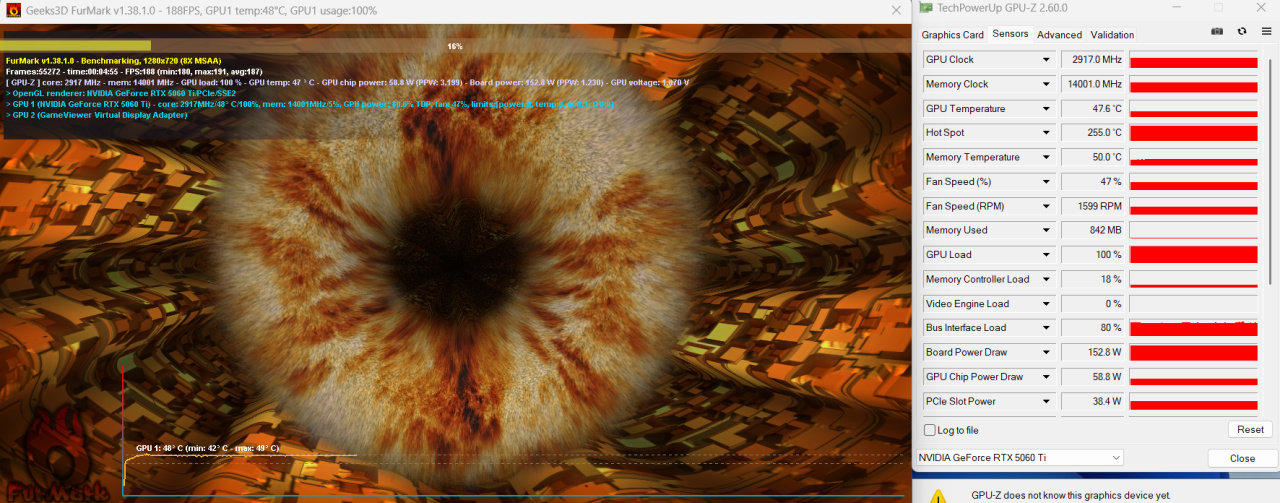Select the Sensors tab
This screenshot has width=1280, height=503.
pos(1010,34)
